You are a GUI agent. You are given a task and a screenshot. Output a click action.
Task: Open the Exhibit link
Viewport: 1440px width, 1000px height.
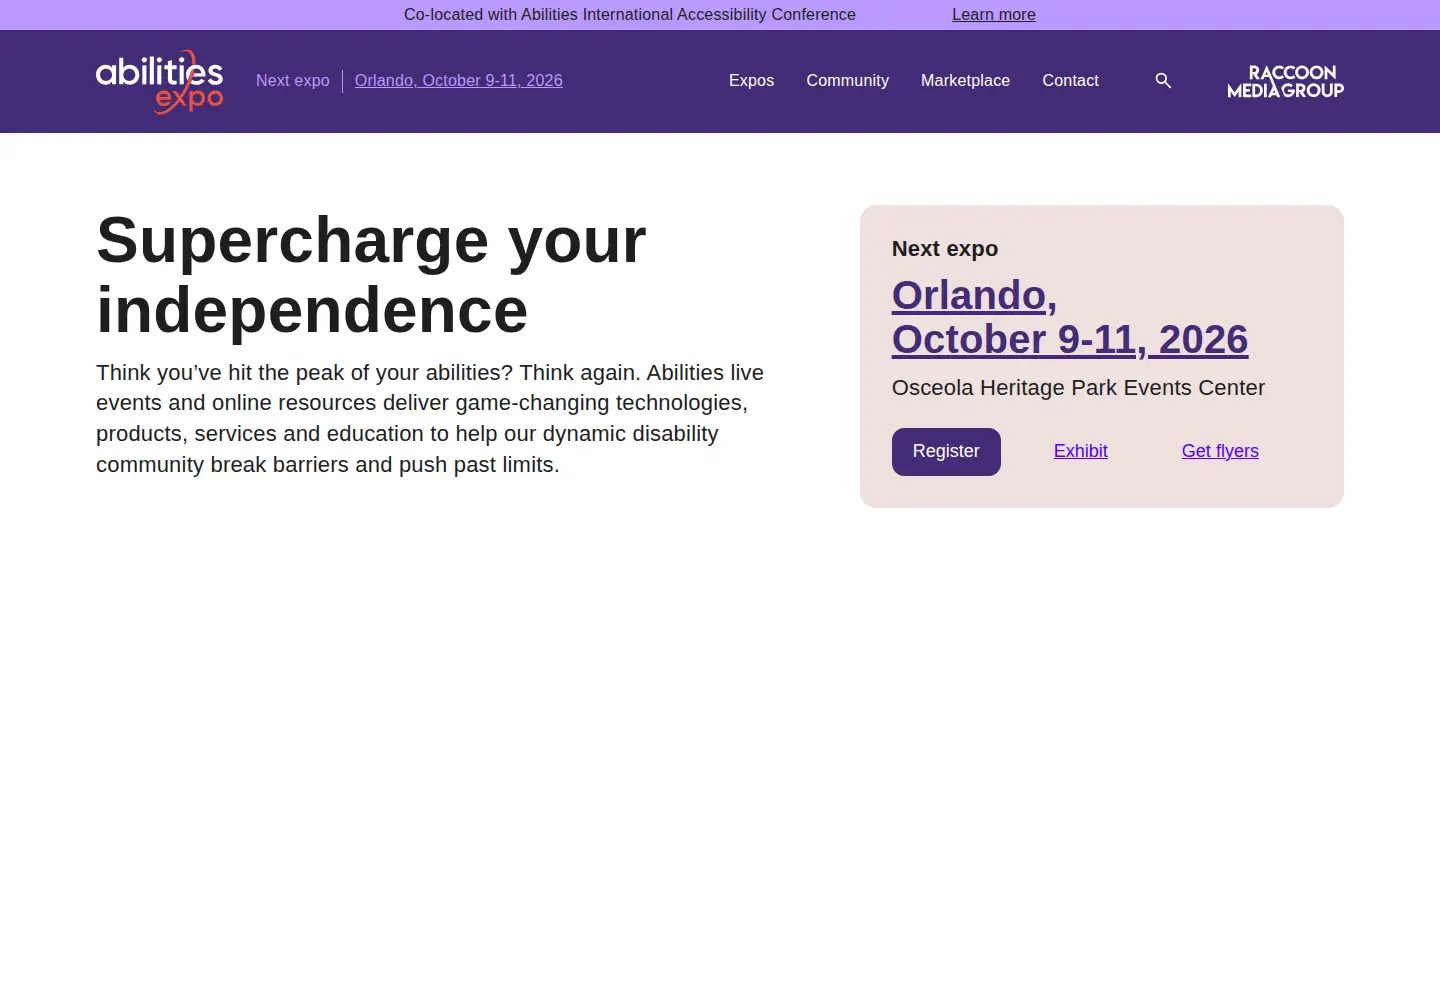coord(1081,451)
